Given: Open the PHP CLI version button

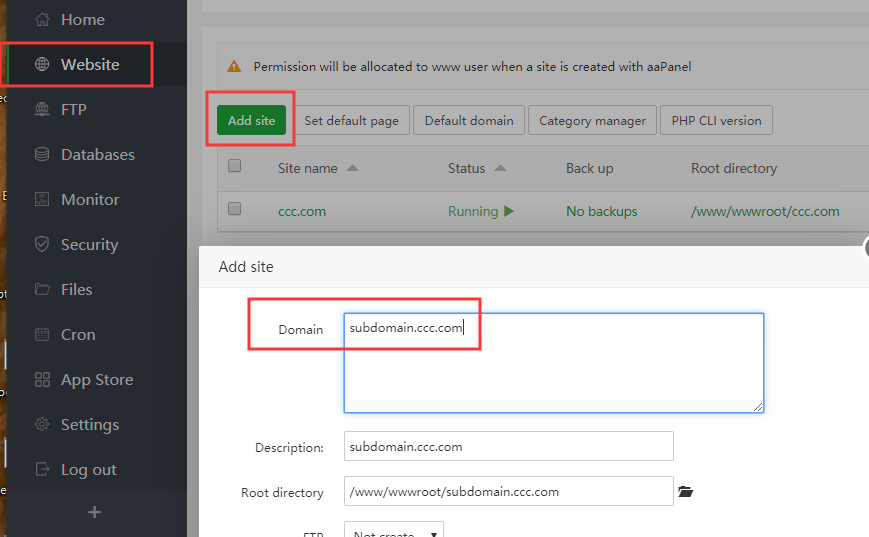Looking at the screenshot, I should click(716, 121).
